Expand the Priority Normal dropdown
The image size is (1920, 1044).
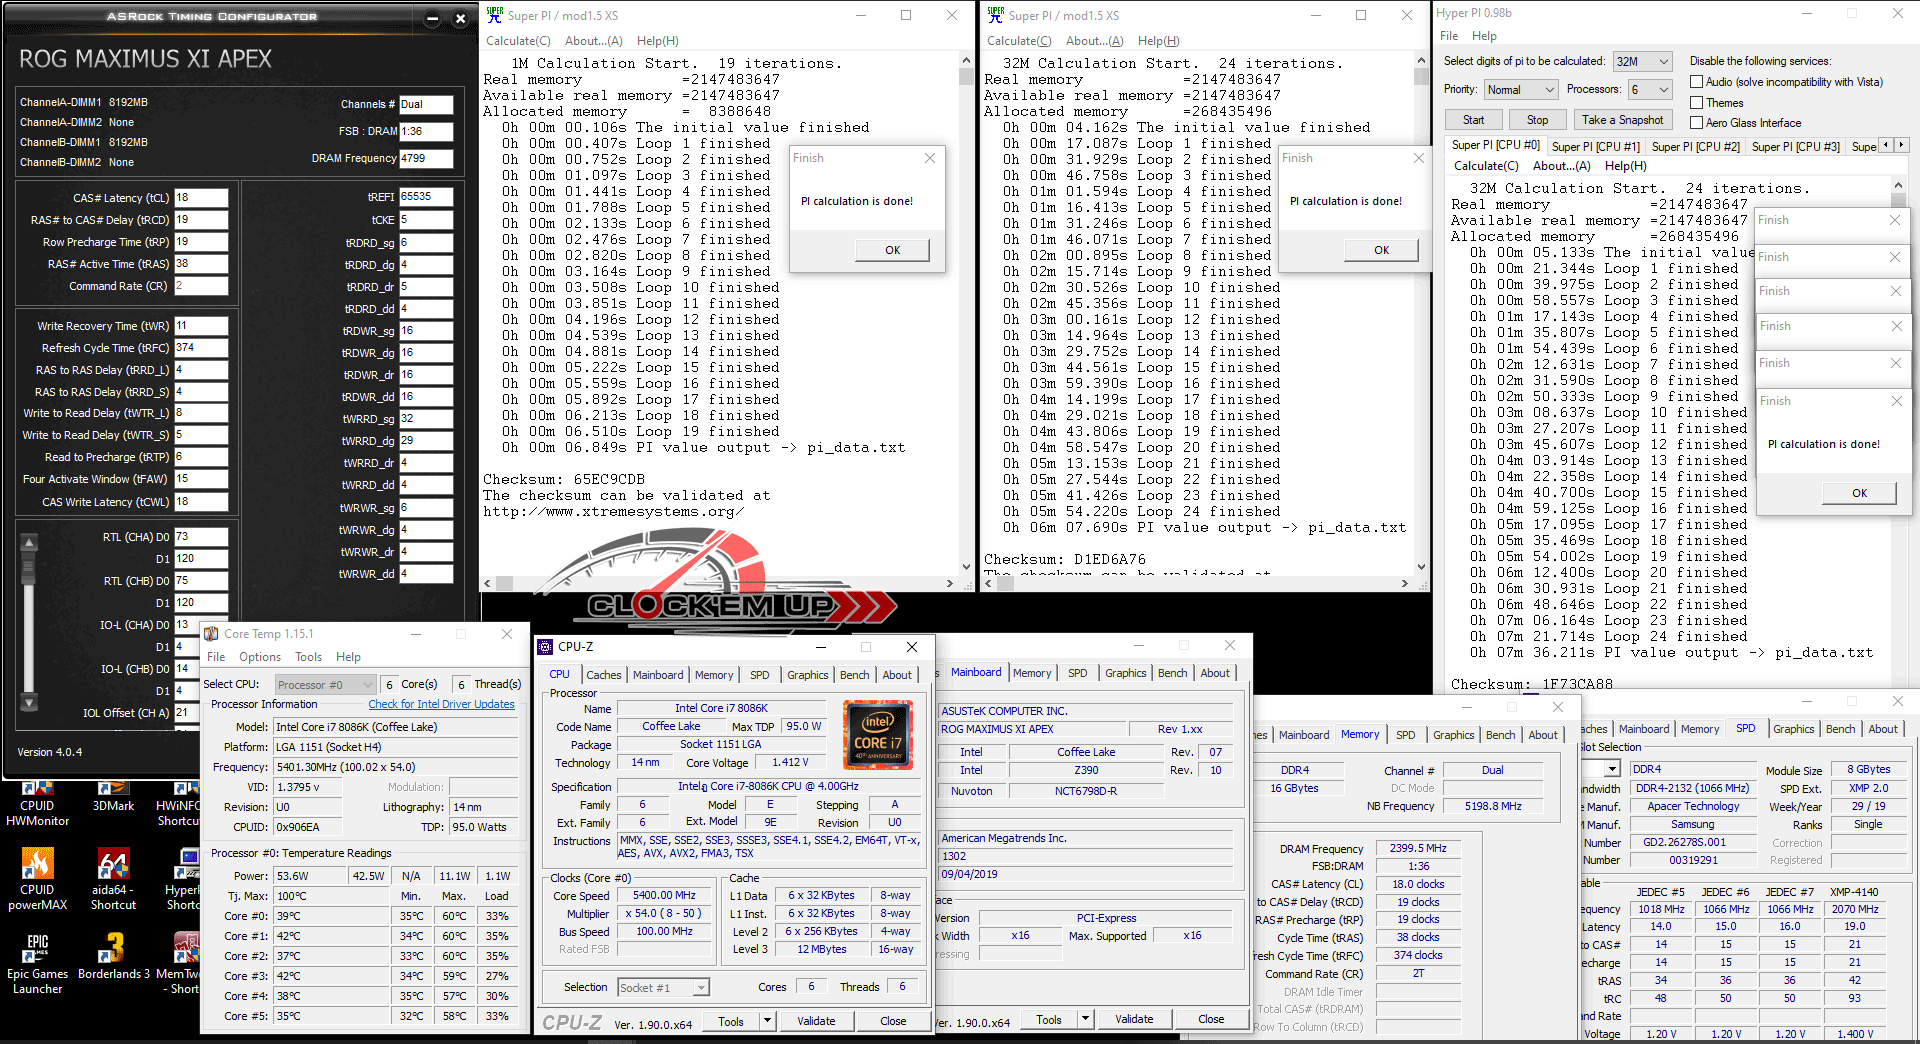1520,90
